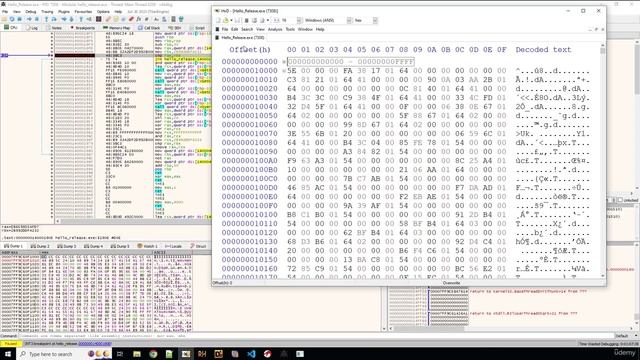Click the Restart debugging icon in x64dbg

pos(12,19)
